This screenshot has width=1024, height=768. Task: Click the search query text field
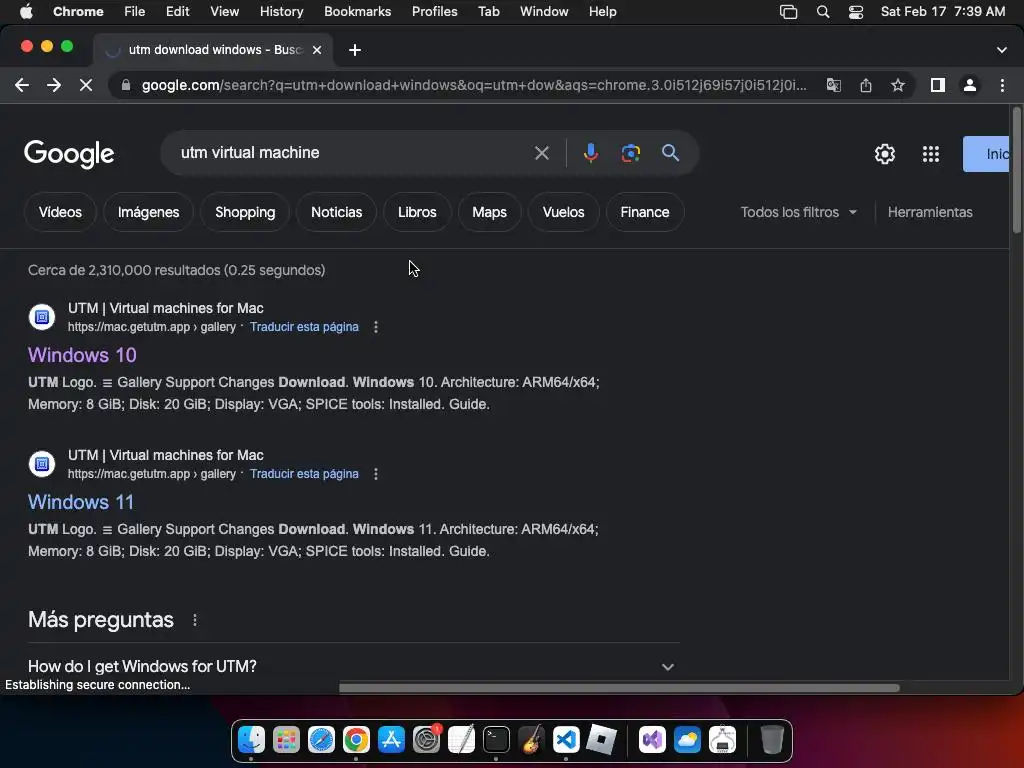353,153
